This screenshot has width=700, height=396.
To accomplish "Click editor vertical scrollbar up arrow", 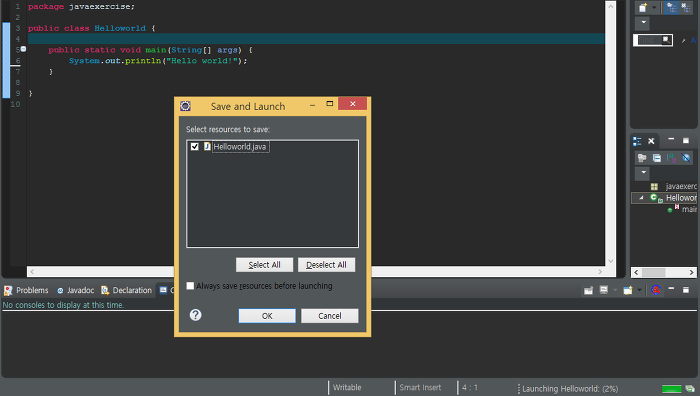I will click(x=611, y=6).
